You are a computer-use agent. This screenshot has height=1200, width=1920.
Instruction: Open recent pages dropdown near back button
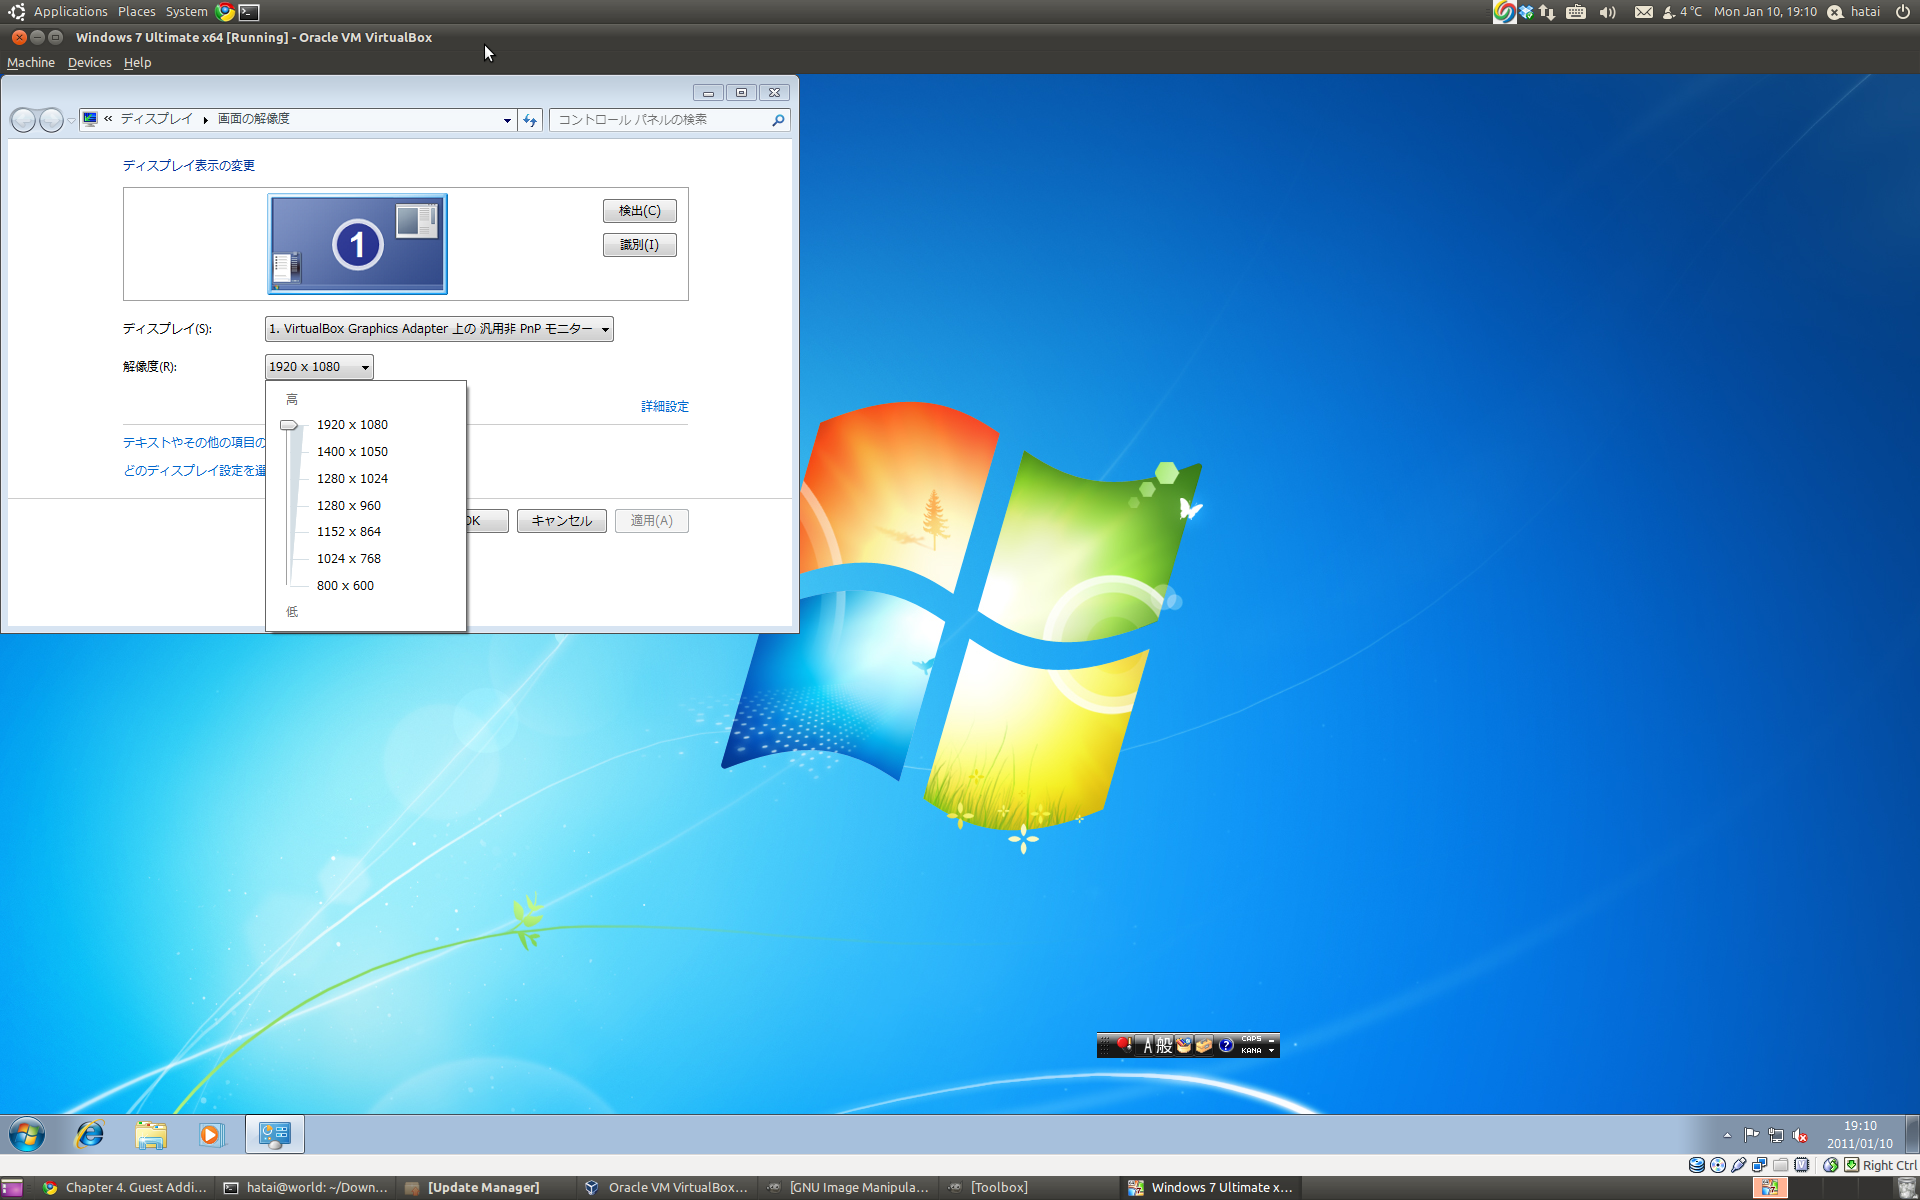pyautogui.click(x=71, y=120)
